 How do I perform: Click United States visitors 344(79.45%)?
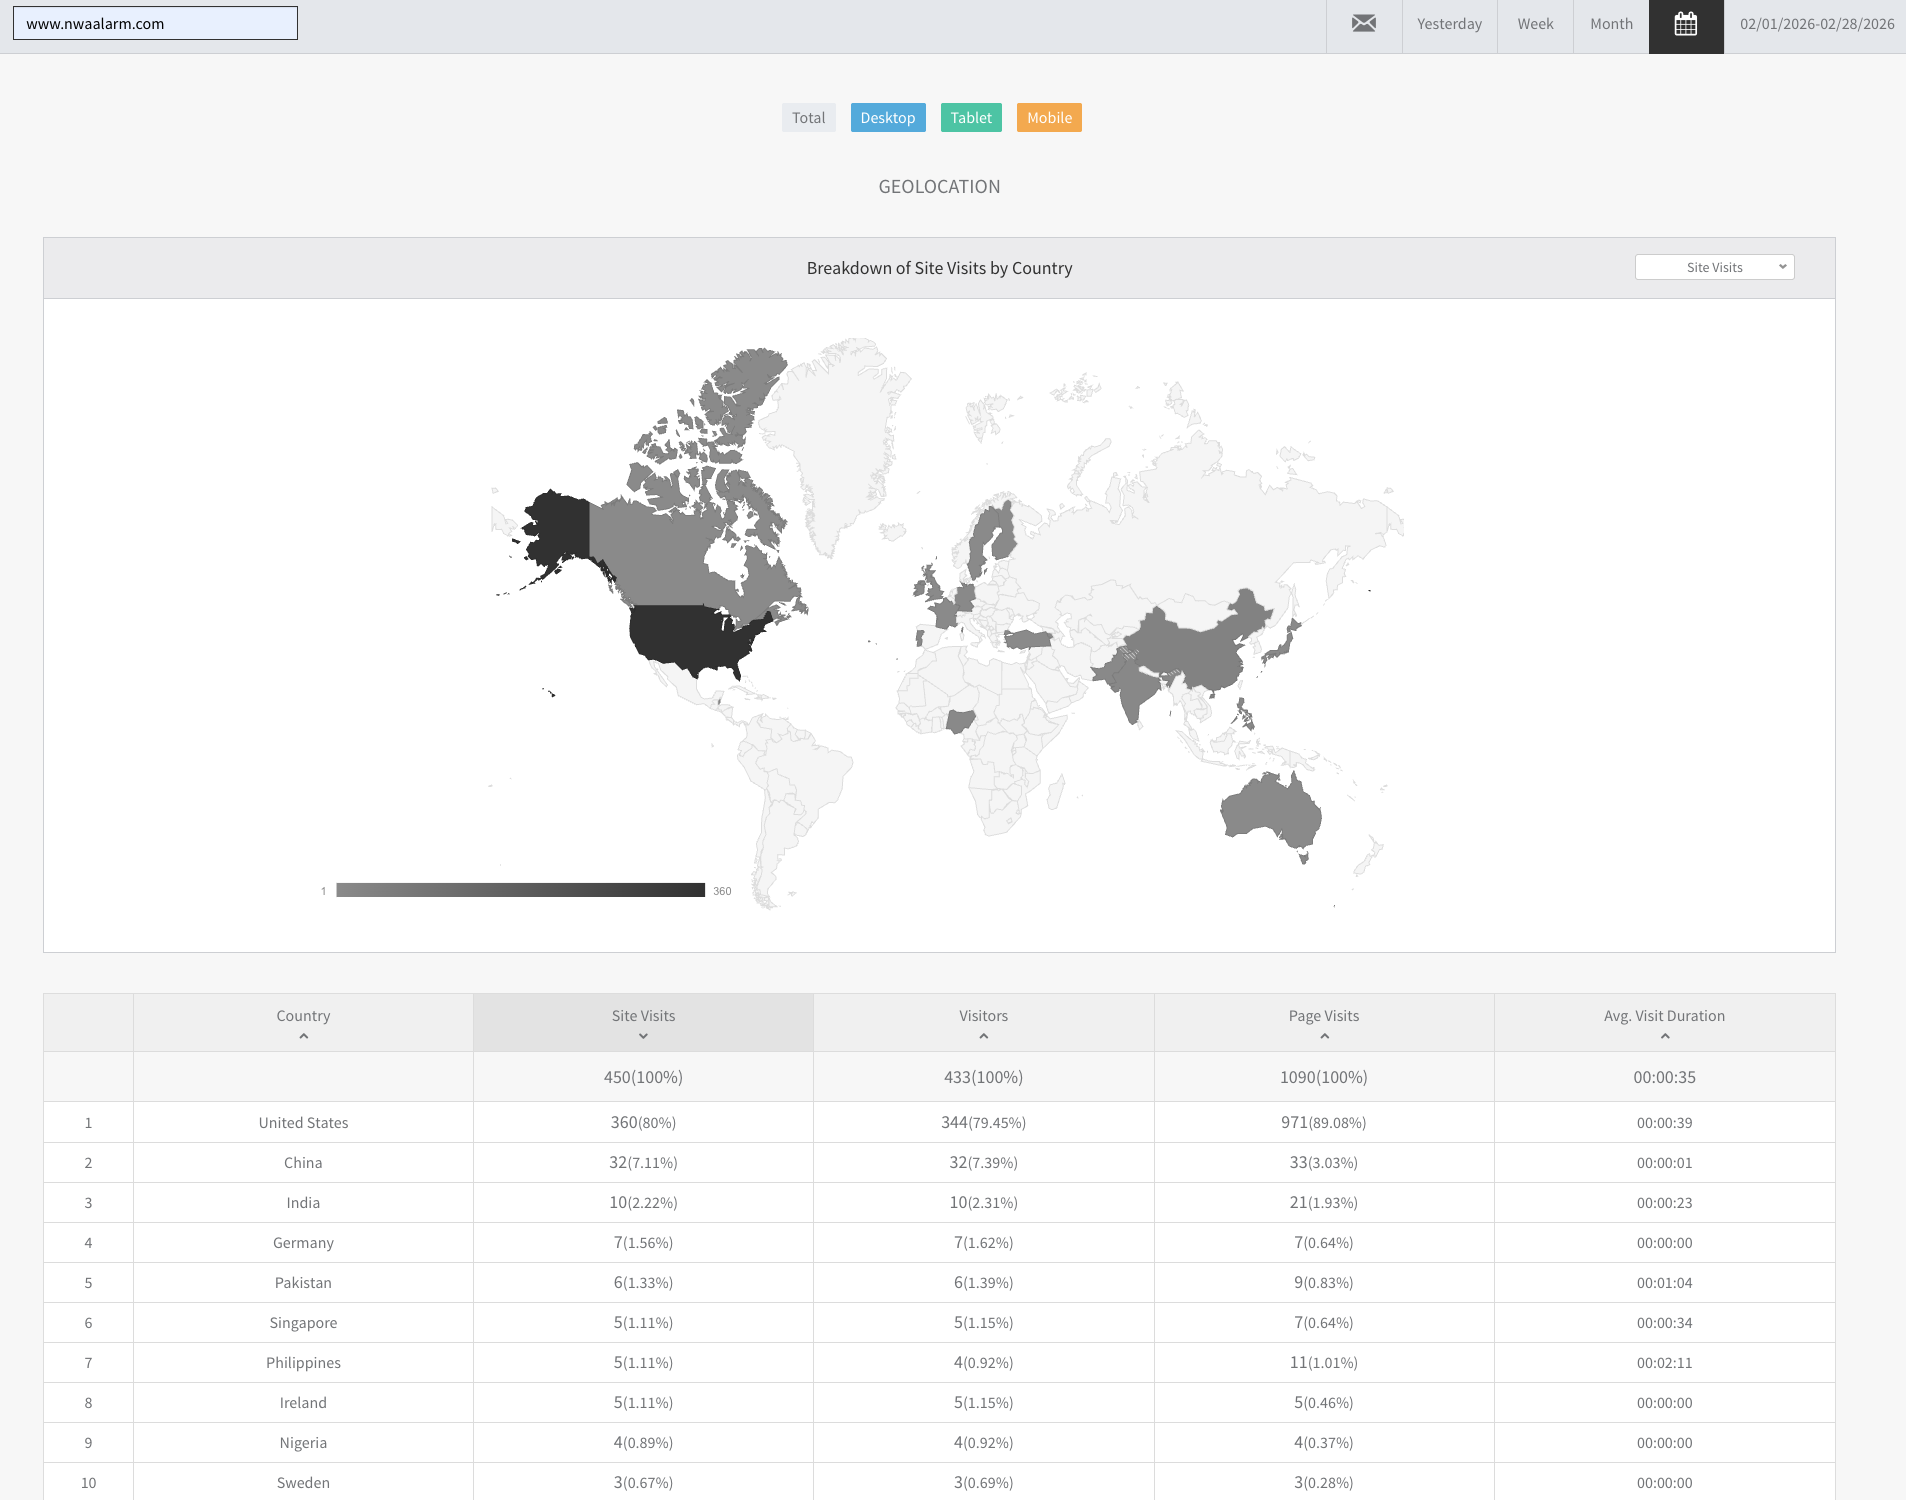click(x=984, y=1122)
